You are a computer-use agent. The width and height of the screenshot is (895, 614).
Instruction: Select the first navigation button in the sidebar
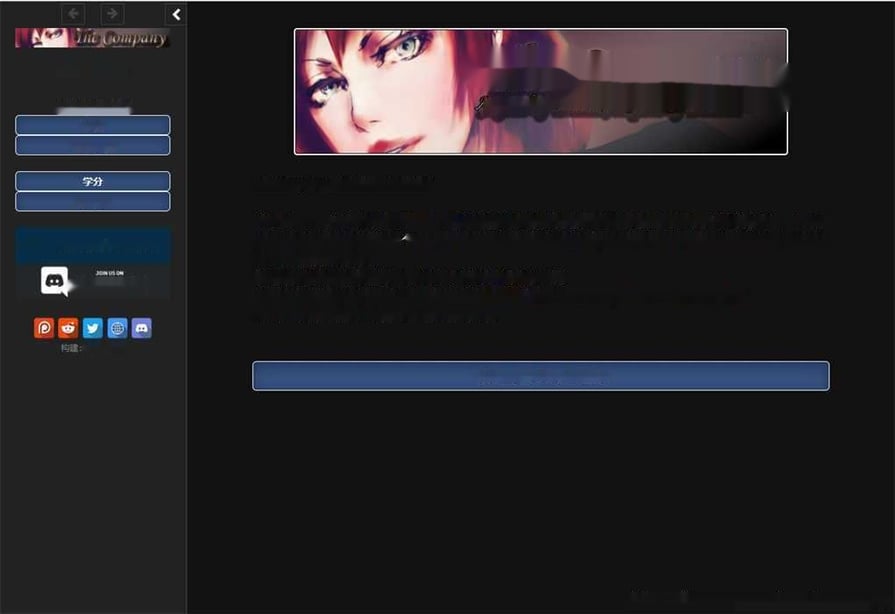coord(92,125)
